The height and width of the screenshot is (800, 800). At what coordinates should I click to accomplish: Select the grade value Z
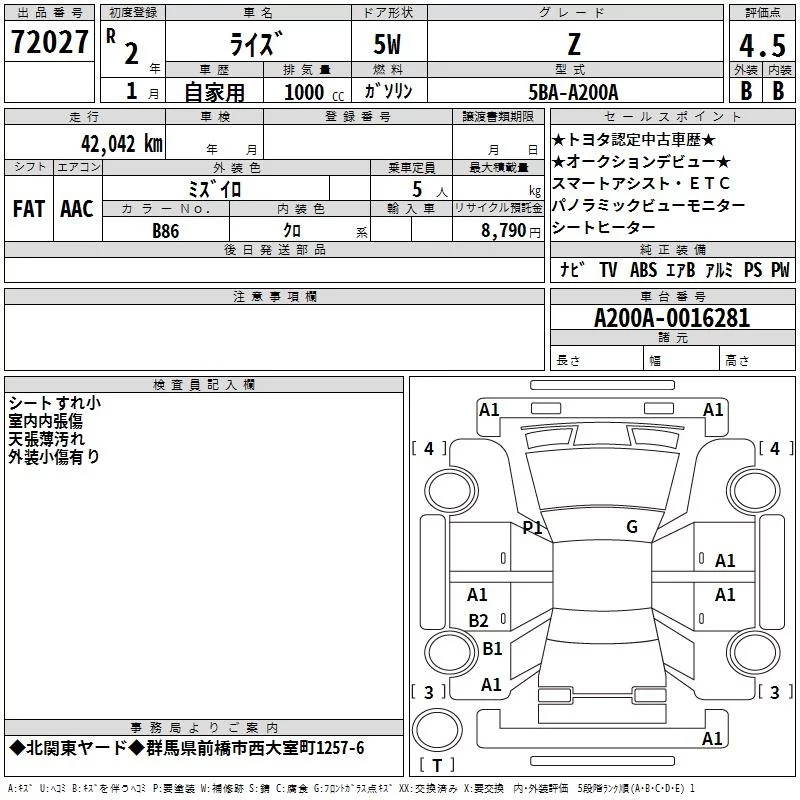(574, 44)
